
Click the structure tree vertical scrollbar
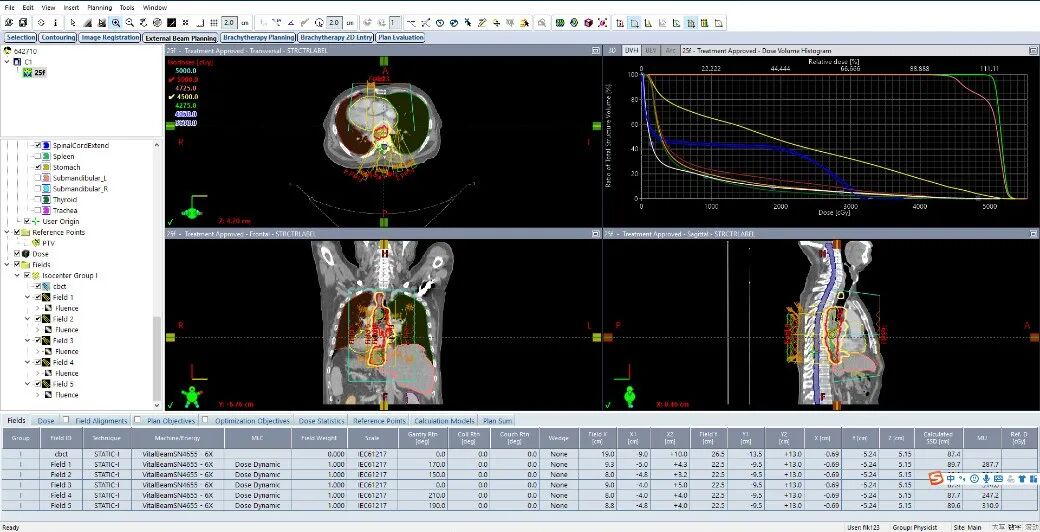(x=157, y=358)
